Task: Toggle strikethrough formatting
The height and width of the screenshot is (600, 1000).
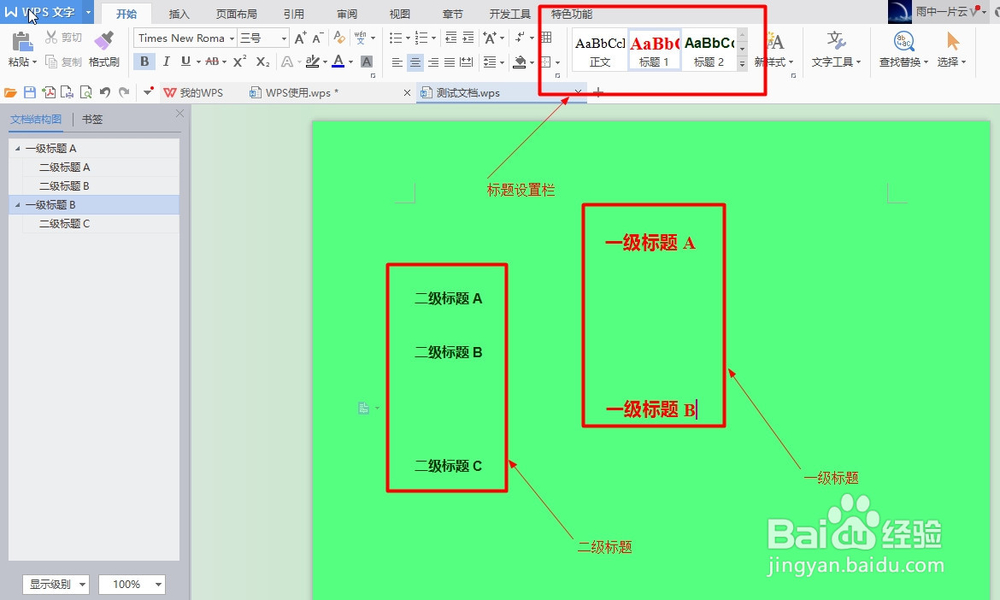Action: [212, 60]
